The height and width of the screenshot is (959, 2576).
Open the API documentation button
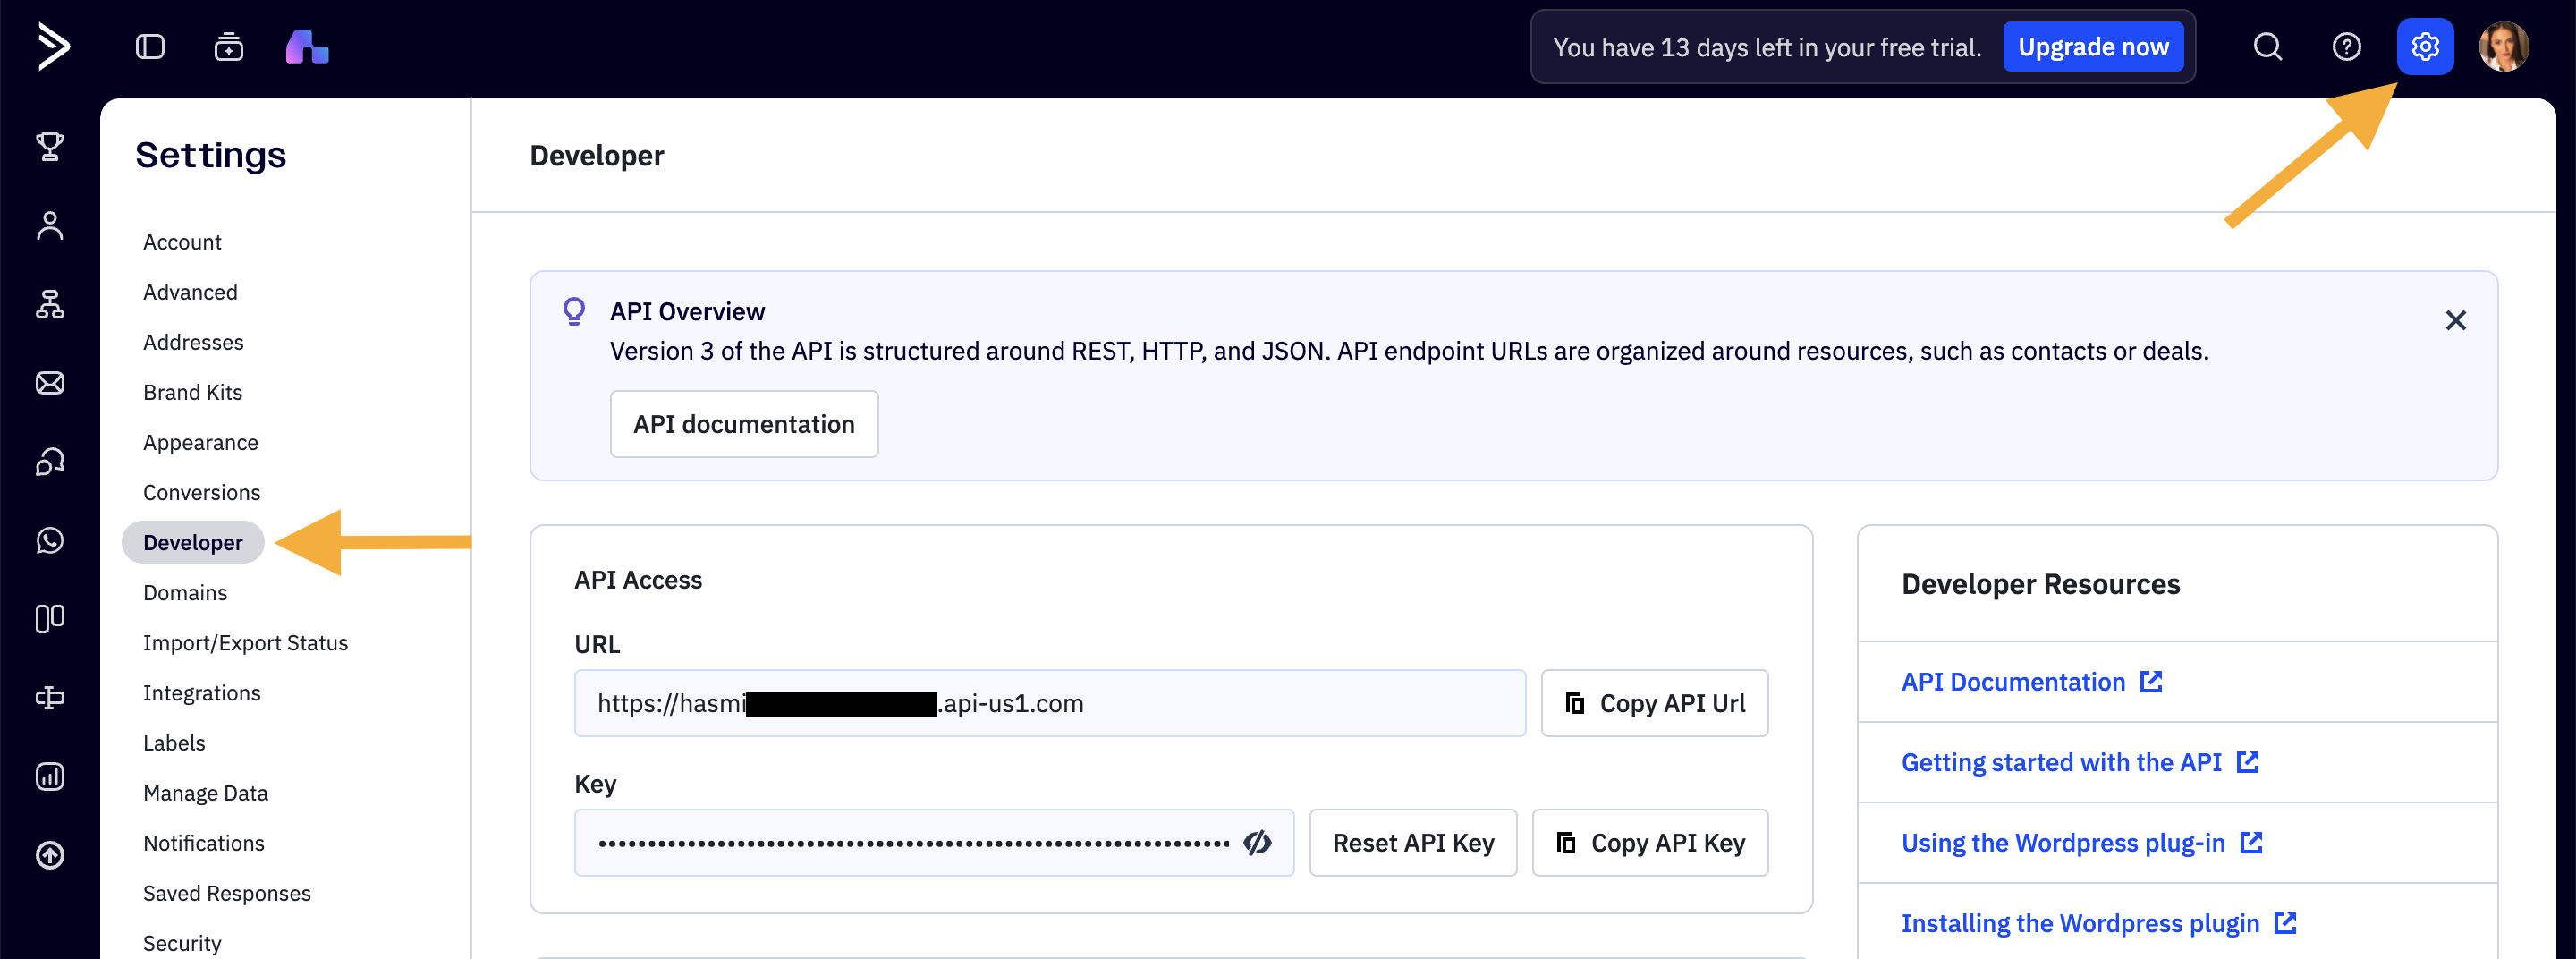pos(744,424)
